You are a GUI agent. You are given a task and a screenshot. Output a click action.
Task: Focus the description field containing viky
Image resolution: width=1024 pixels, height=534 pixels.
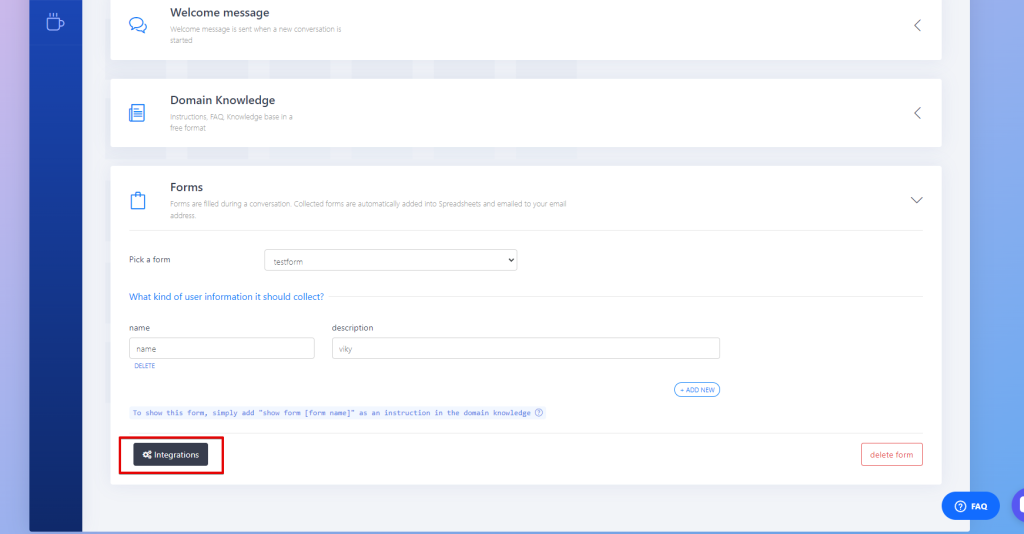pos(525,348)
